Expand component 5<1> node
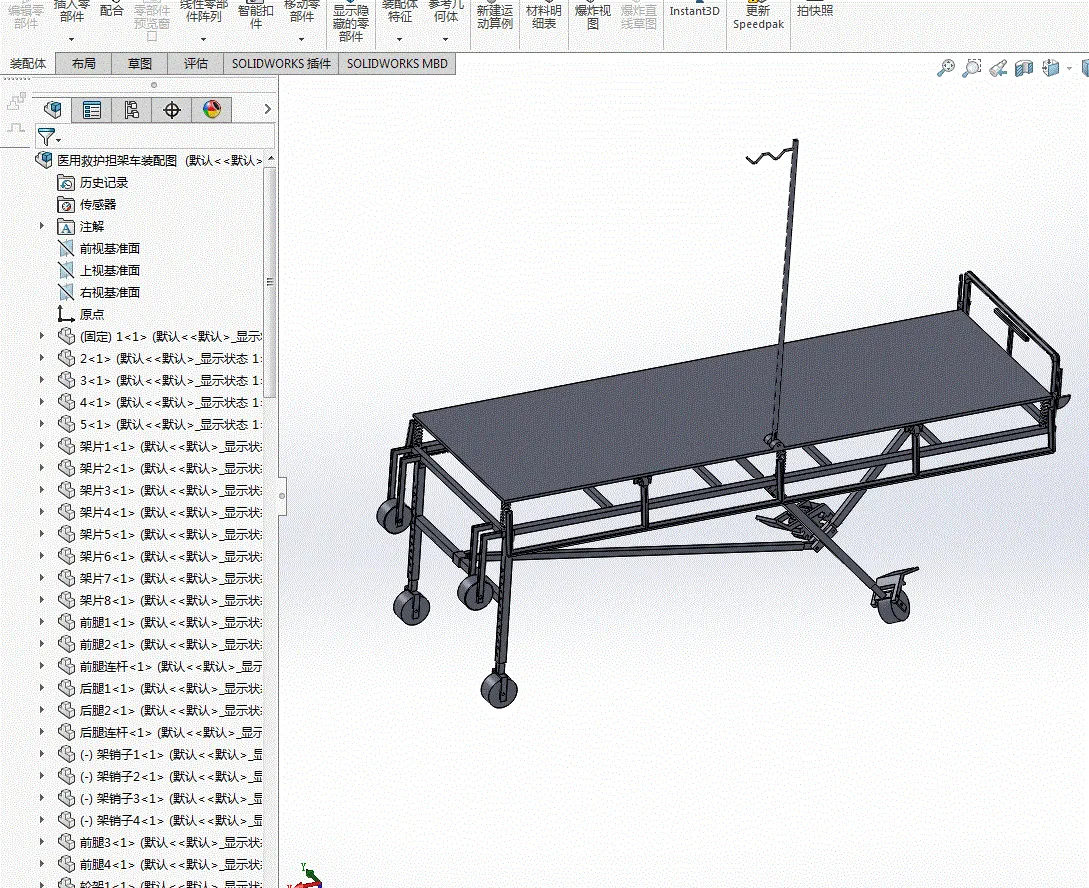Image resolution: width=1089 pixels, height=888 pixels. 42,424
